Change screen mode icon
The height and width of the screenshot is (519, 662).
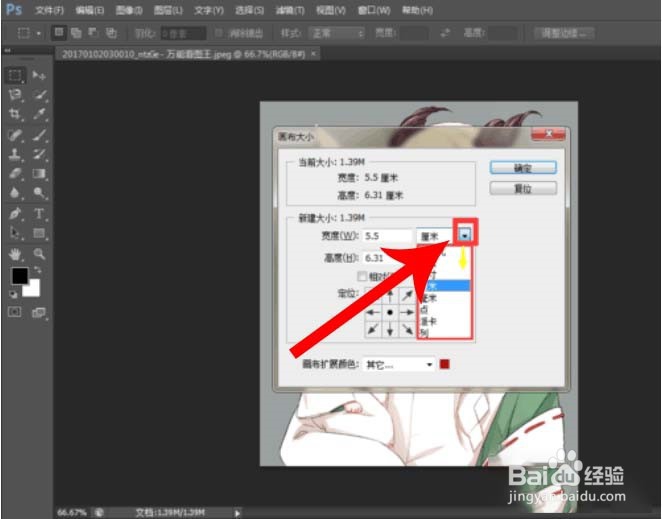(x=39, y=312)
